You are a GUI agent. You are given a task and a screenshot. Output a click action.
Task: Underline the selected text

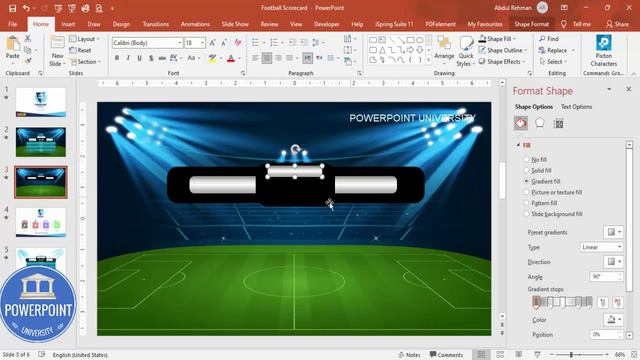coord(140,58)
